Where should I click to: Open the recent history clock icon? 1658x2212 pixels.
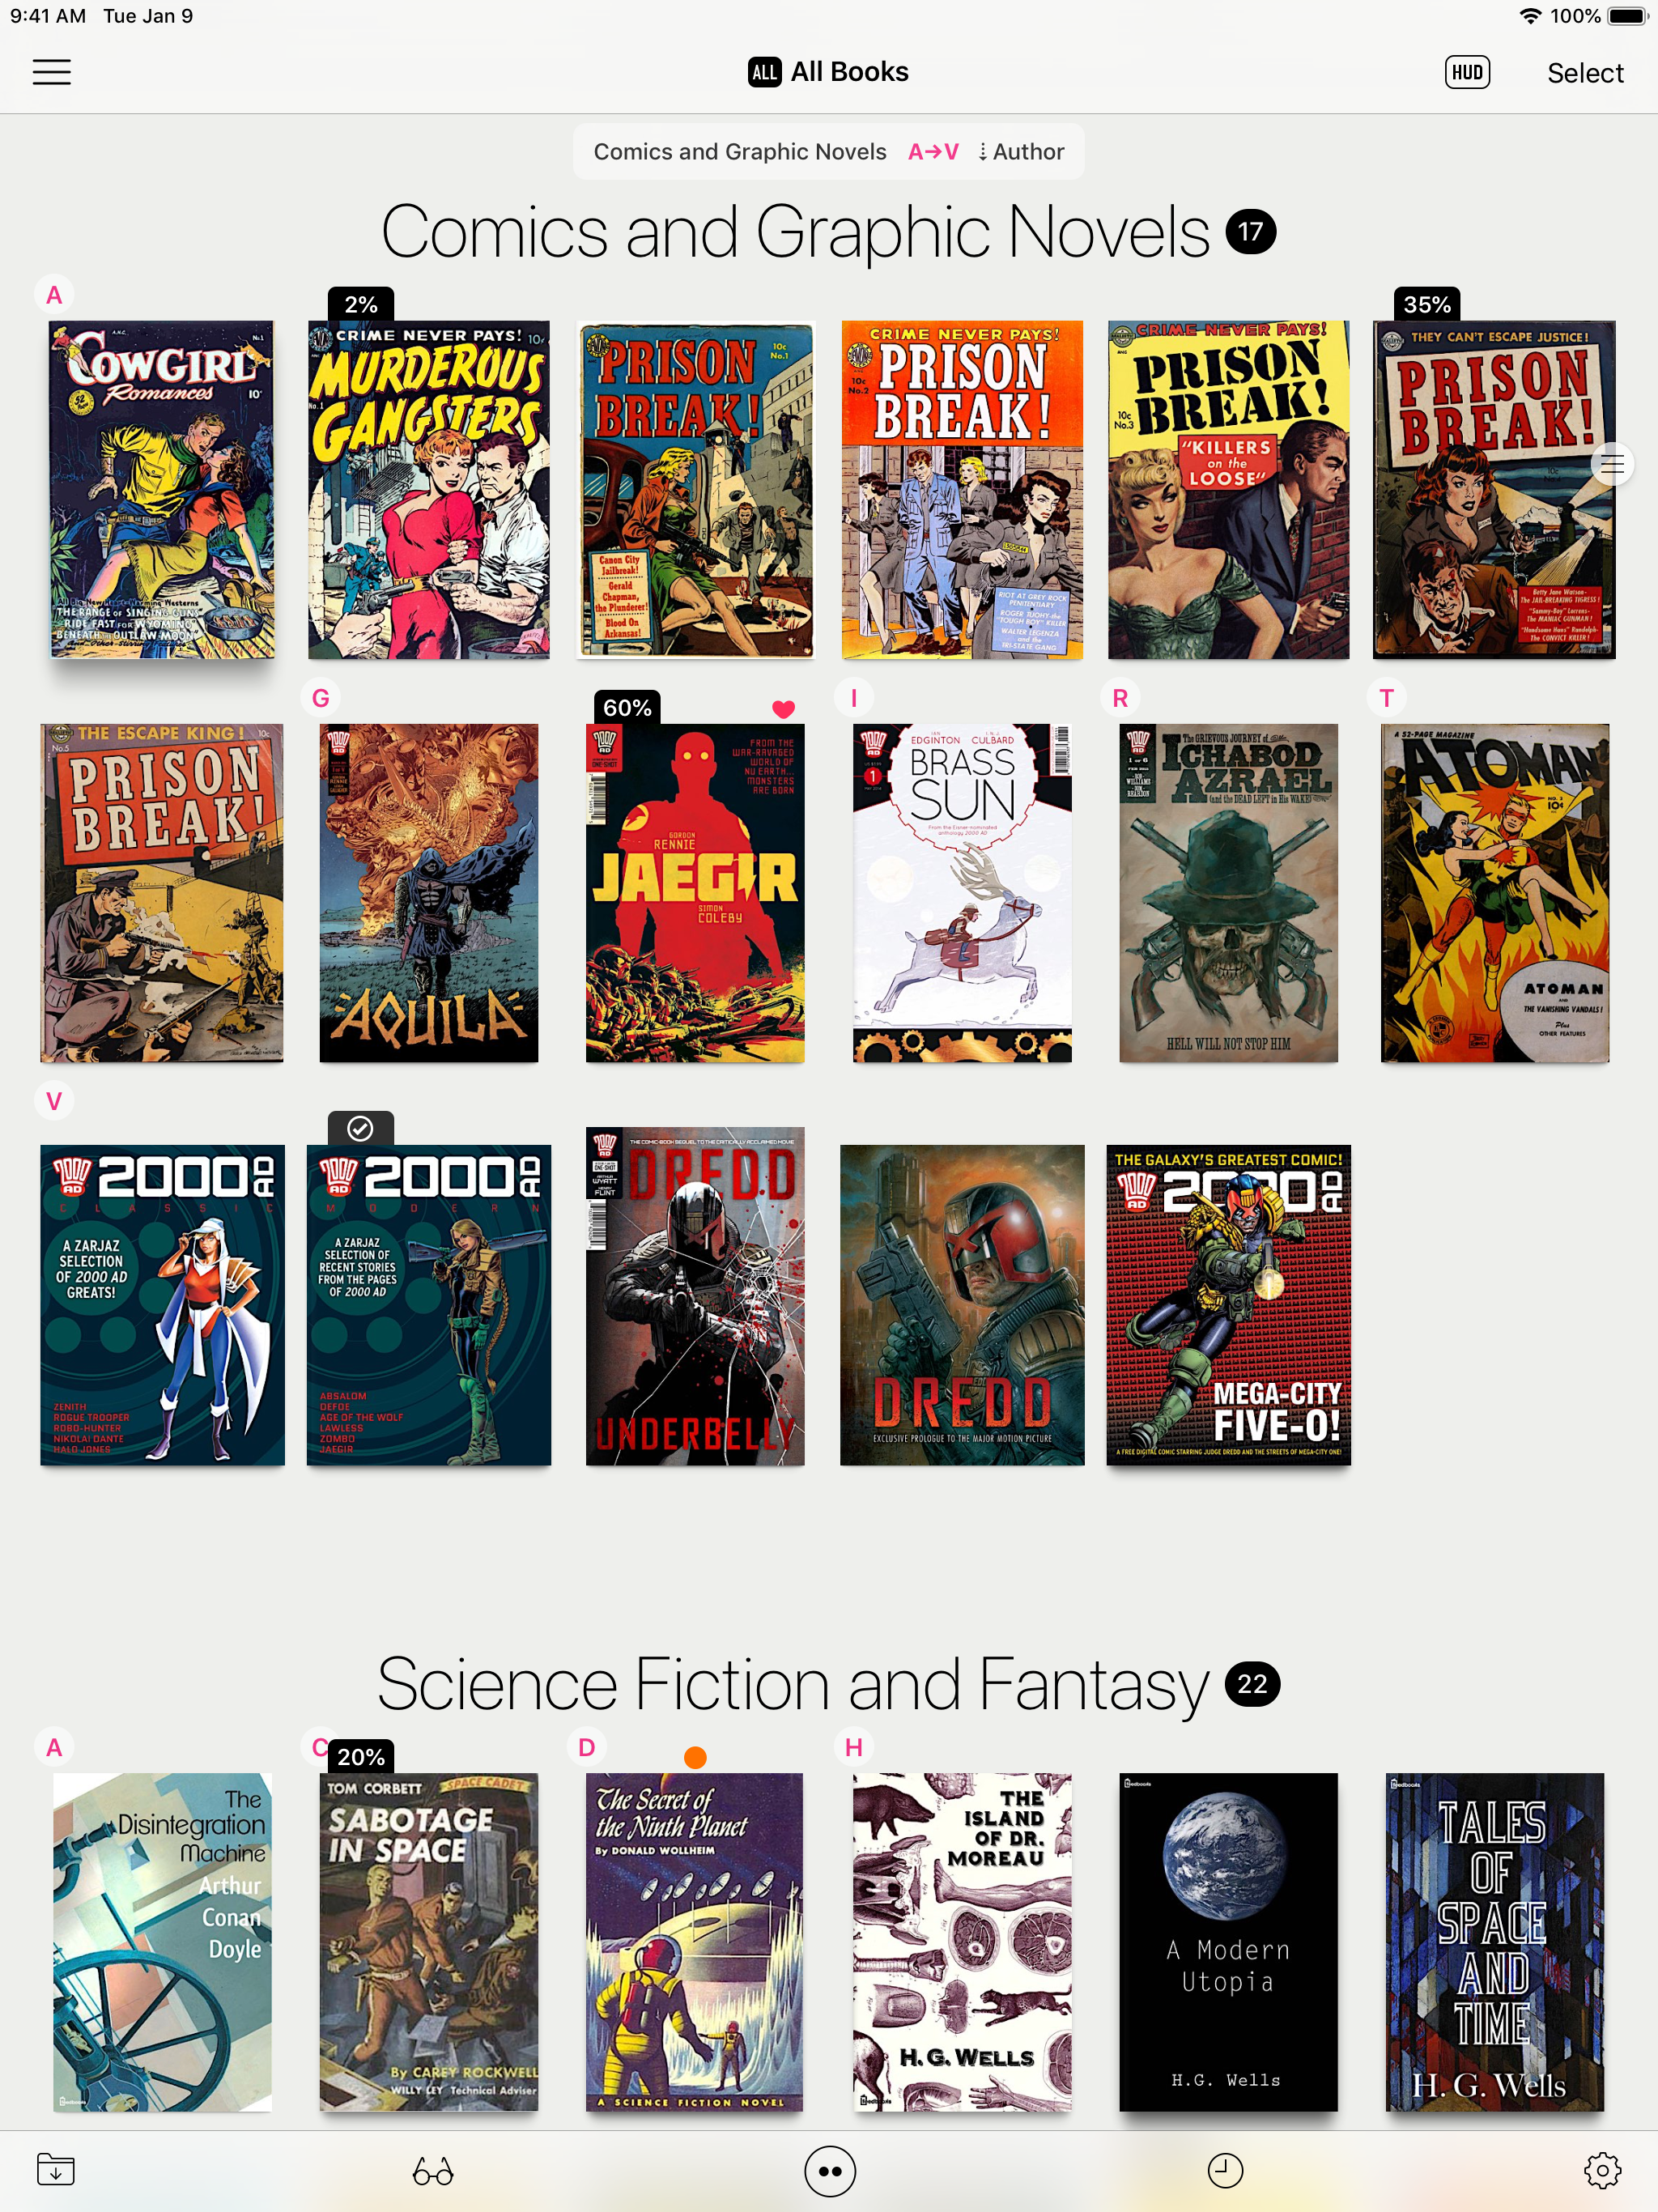point(1225,2170)
